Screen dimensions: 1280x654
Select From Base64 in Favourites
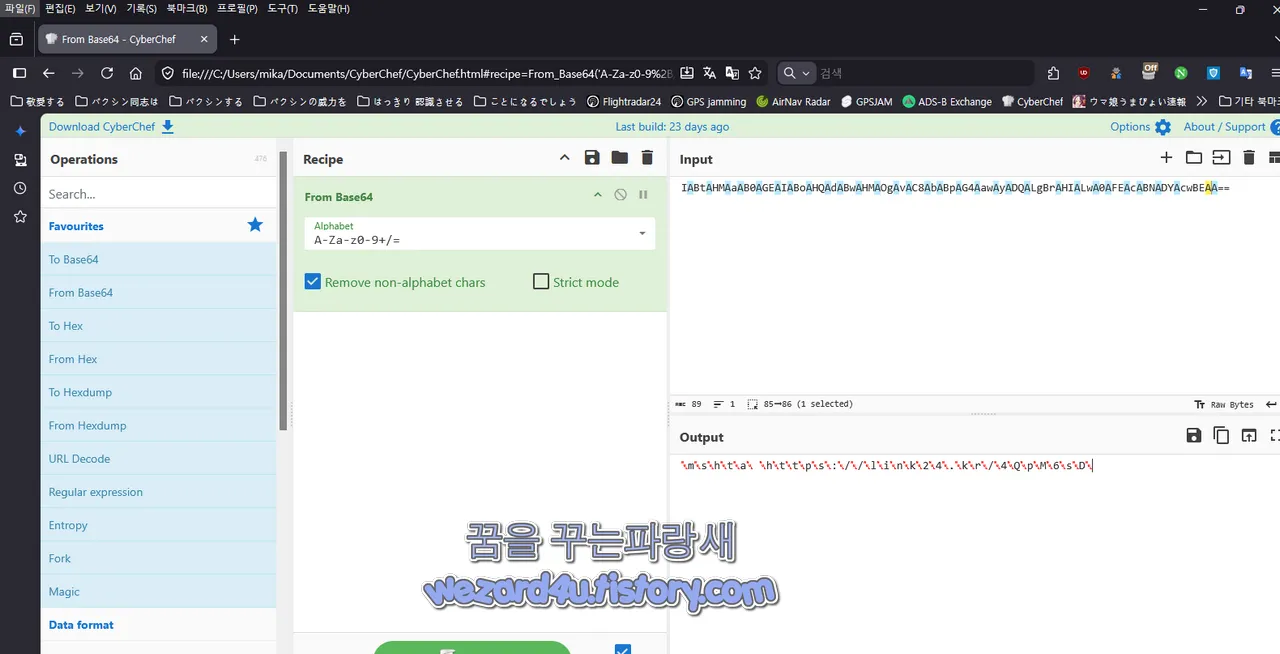tap(158, 292)
